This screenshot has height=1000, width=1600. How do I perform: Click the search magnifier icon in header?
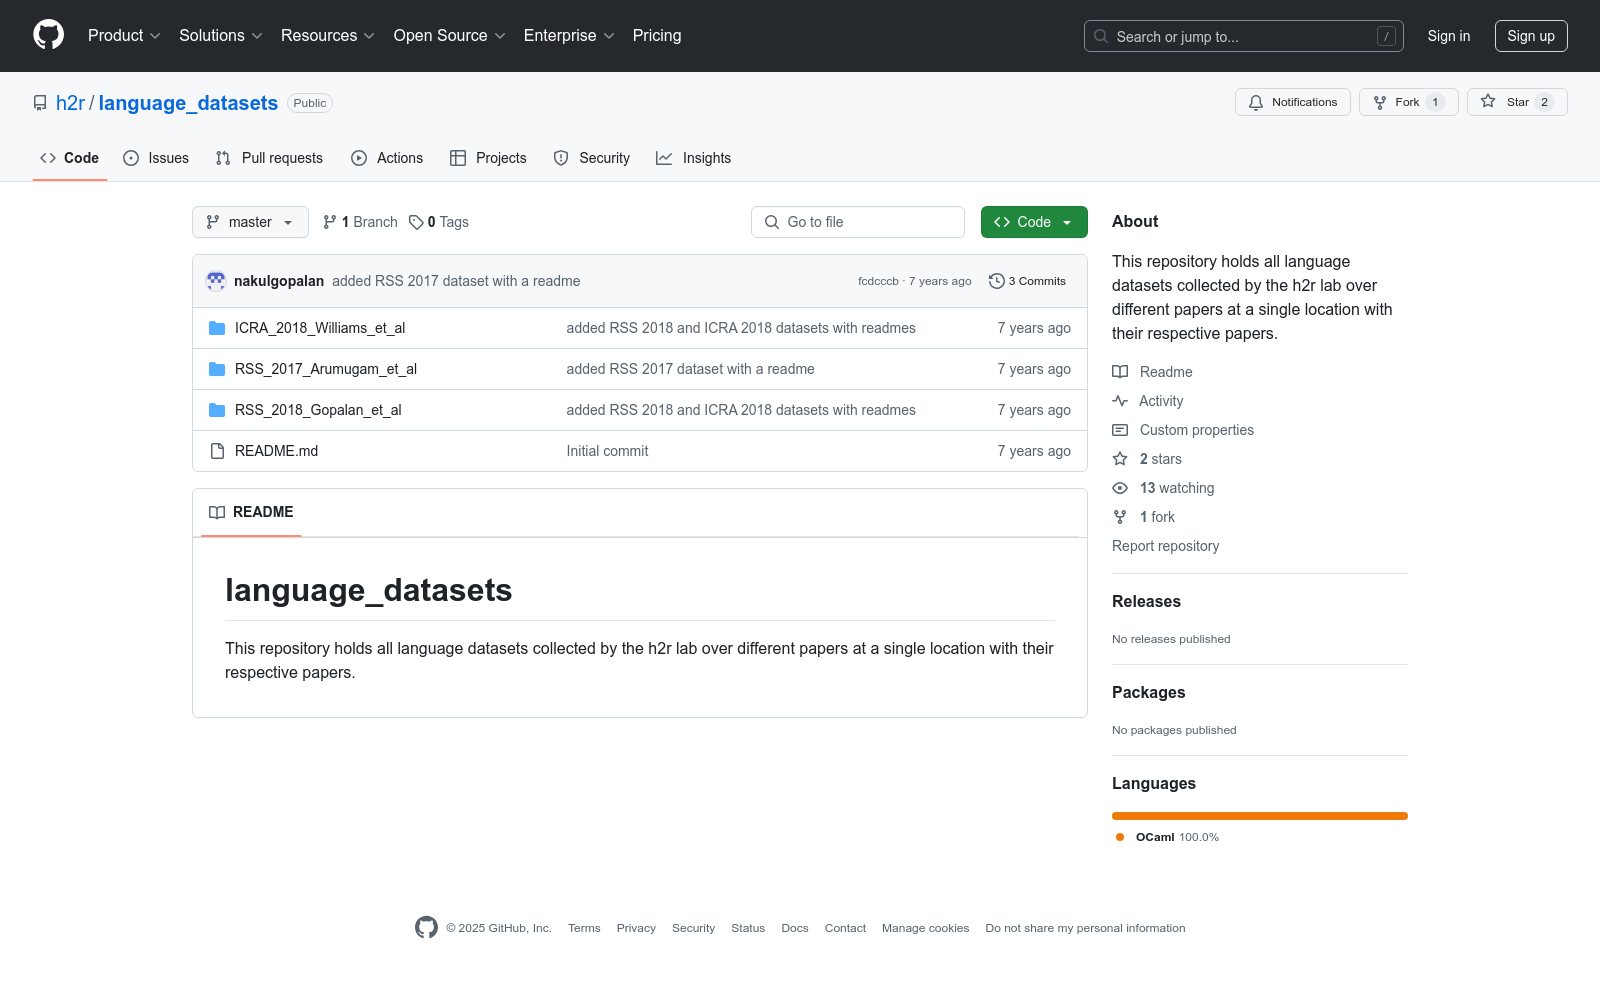1101,36
